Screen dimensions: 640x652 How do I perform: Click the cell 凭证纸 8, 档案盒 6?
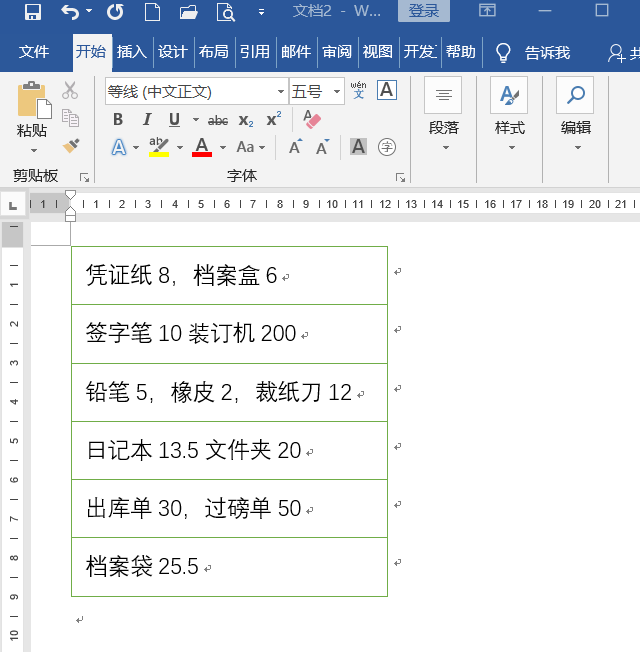click(x=229, y=276)
